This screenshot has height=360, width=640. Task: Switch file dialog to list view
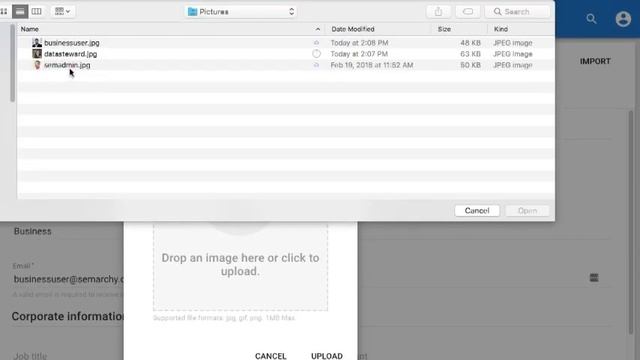click(x=20, y=11)
